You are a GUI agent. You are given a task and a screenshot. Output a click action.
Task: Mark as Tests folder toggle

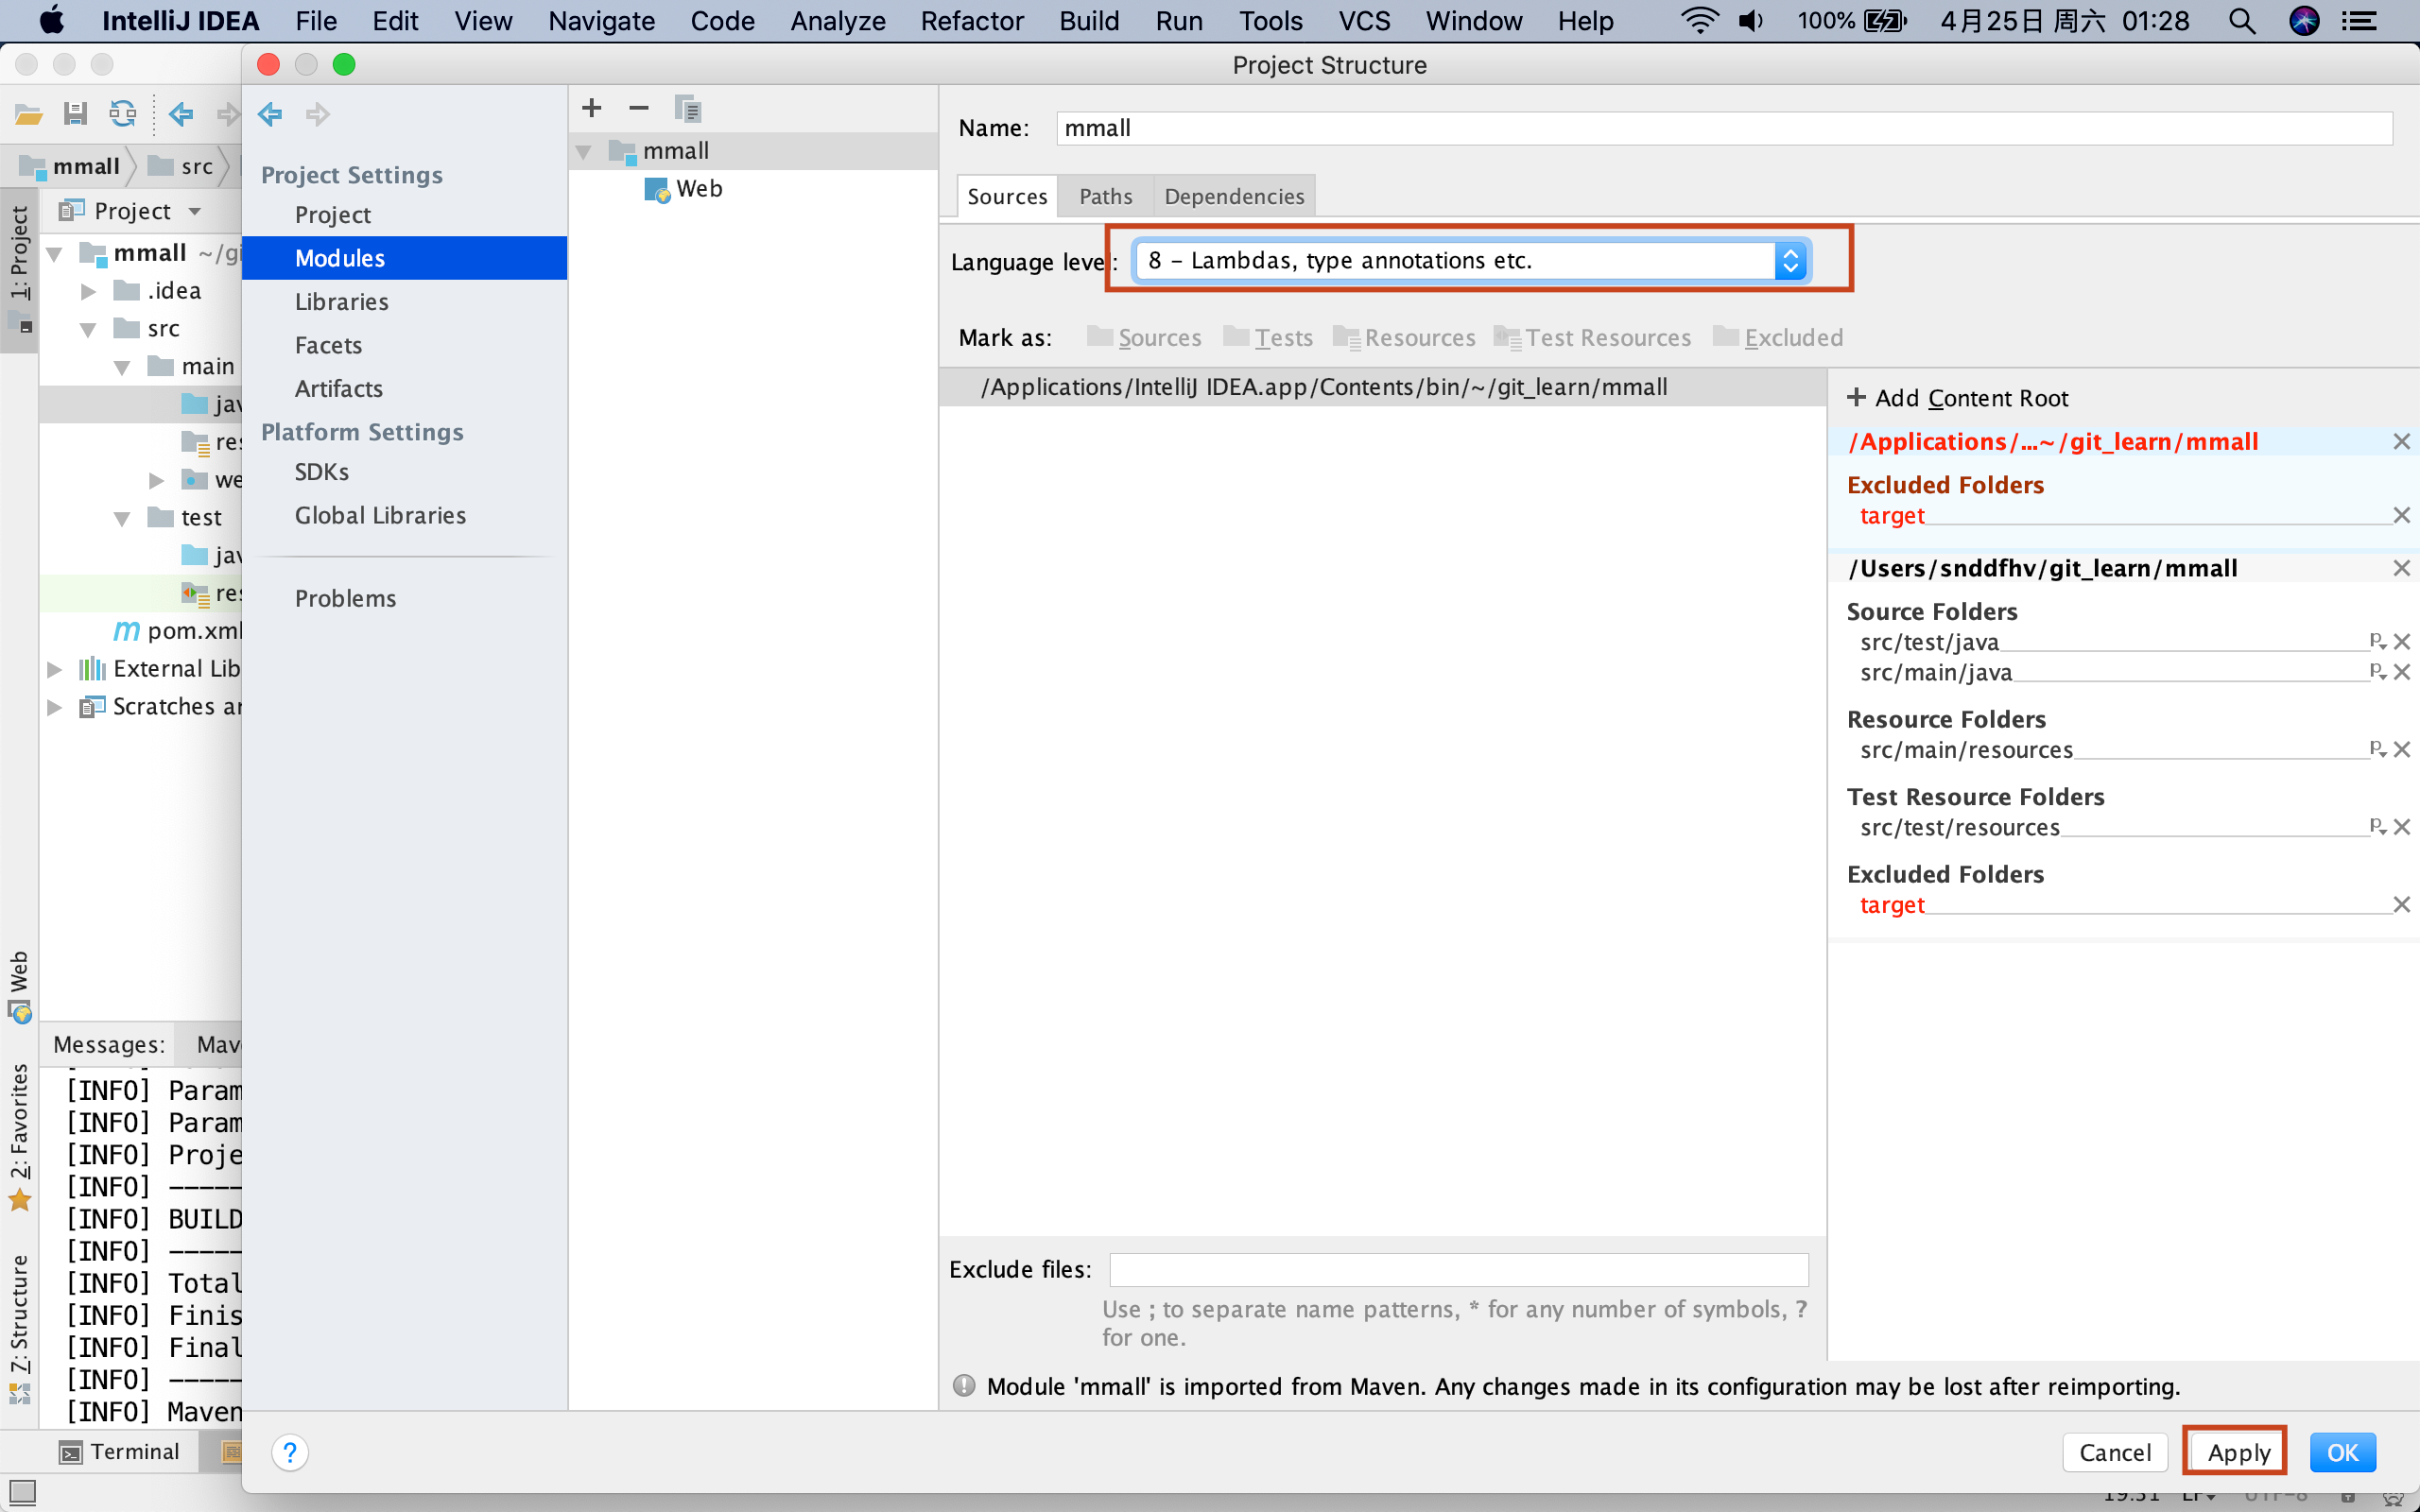1268,338
